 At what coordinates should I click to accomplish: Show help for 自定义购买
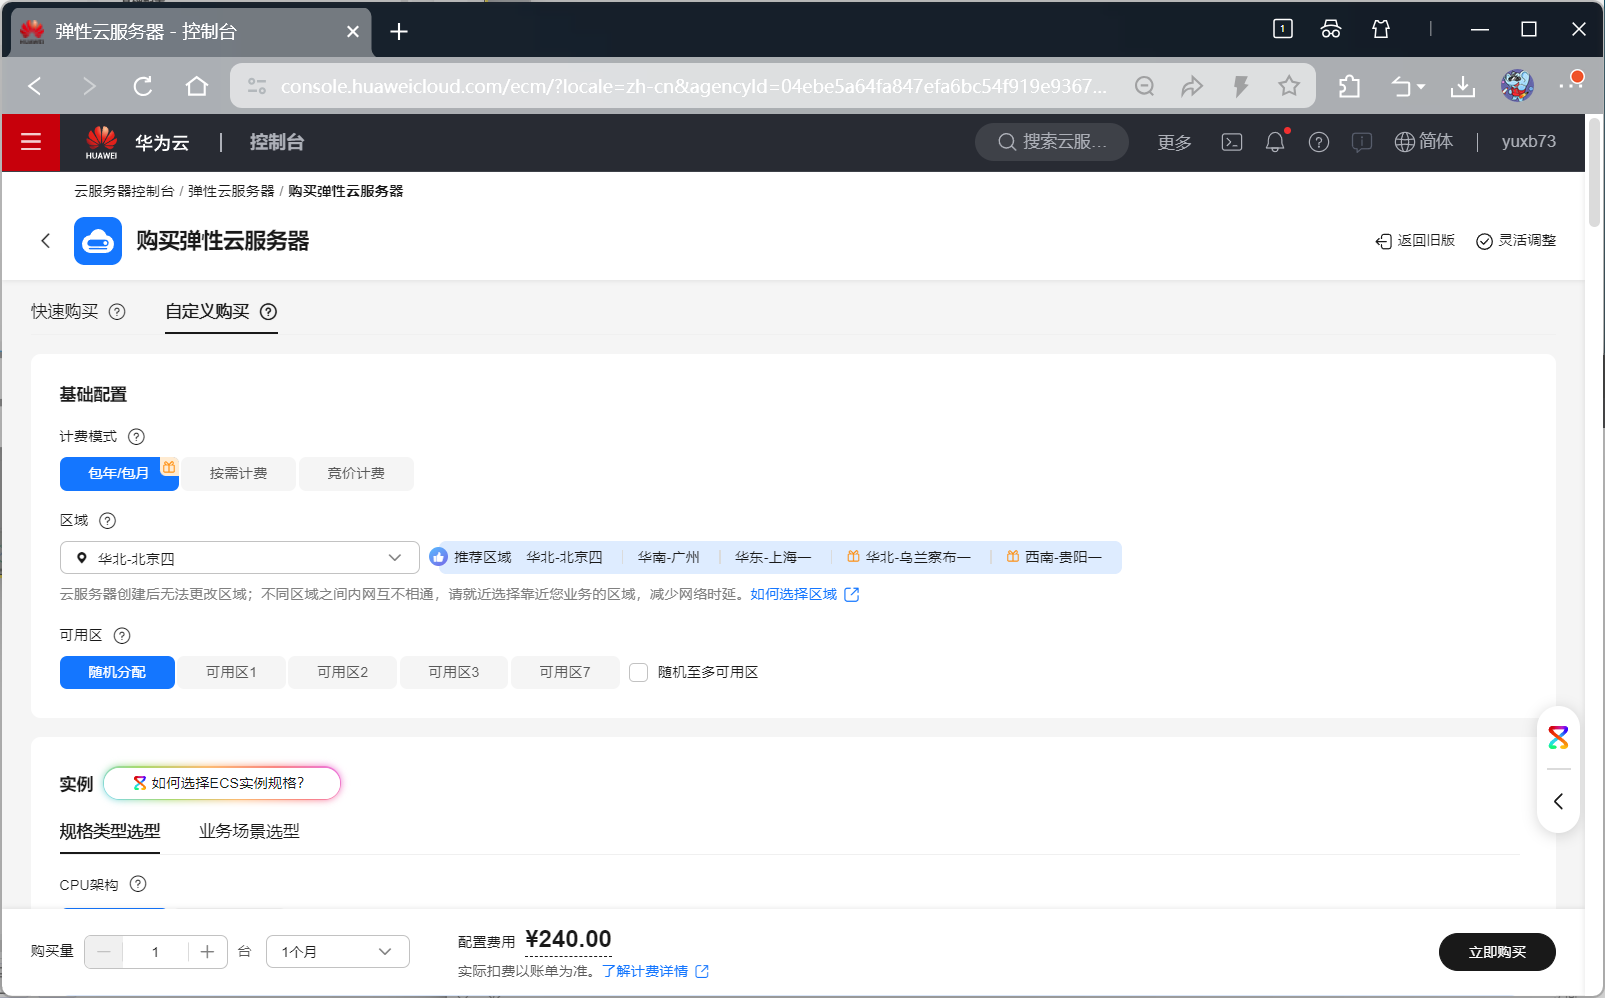click(x=268, y=312)
